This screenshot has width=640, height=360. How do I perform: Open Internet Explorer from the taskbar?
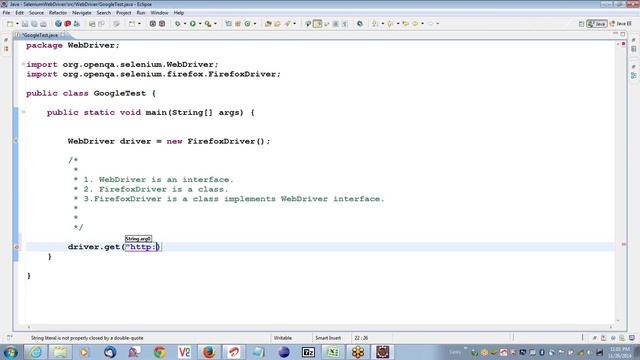[36, 352]
